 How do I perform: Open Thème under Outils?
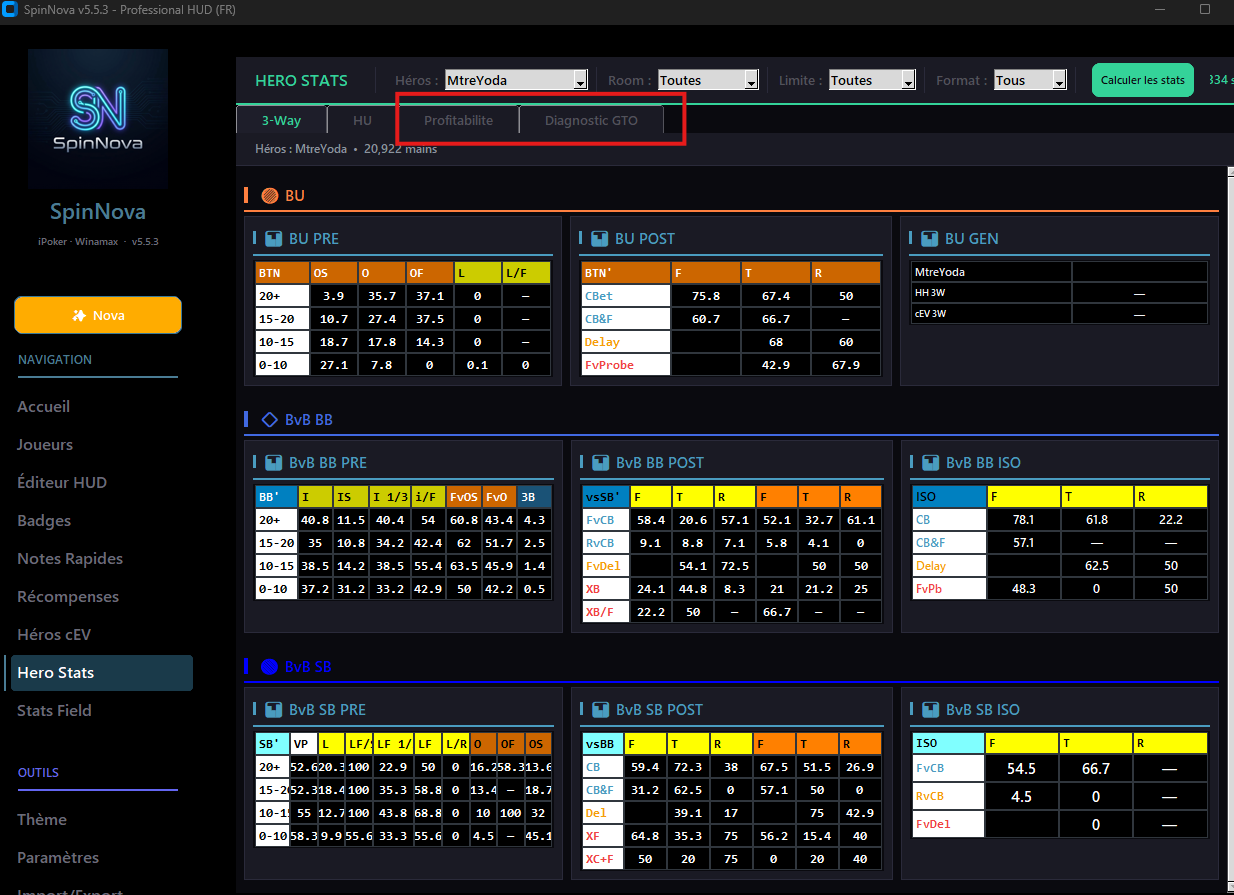[x=42, y=820]
